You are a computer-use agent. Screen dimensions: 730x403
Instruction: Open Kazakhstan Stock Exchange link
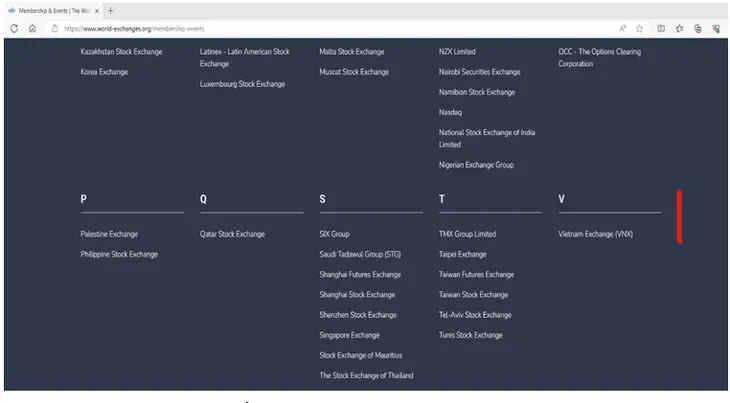(121, 52)
